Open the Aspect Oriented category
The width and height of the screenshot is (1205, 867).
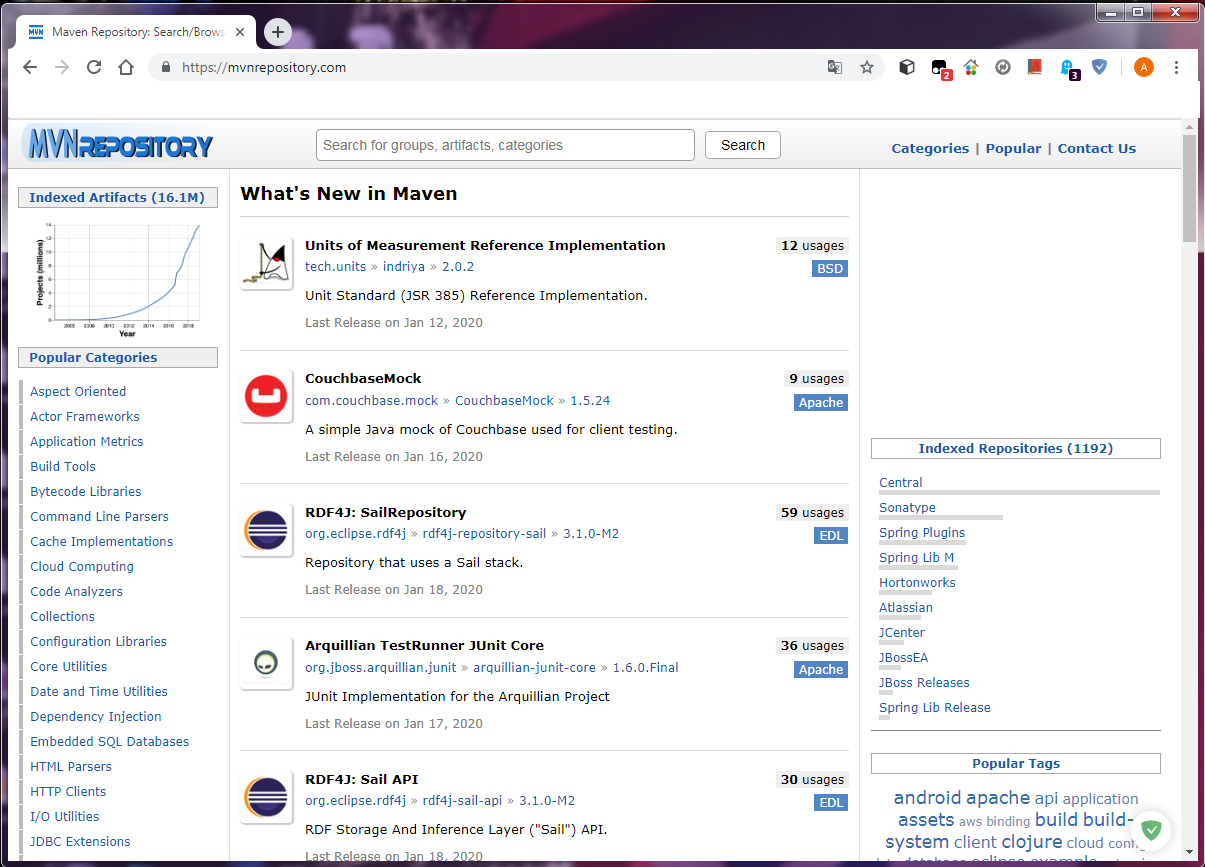(78, 391)
